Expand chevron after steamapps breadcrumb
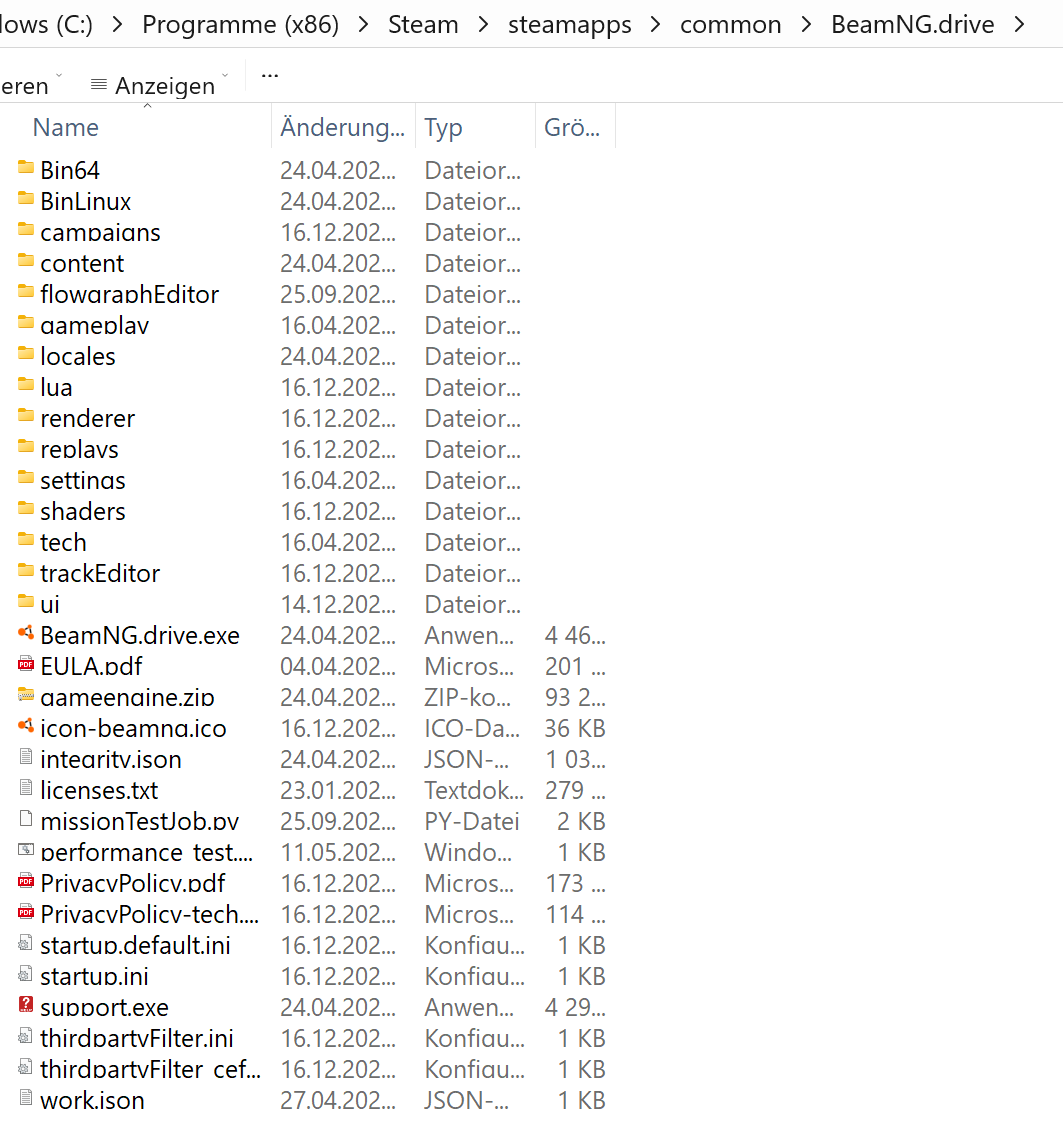Screen dimensions: 1063x1124 pos(655,24)
